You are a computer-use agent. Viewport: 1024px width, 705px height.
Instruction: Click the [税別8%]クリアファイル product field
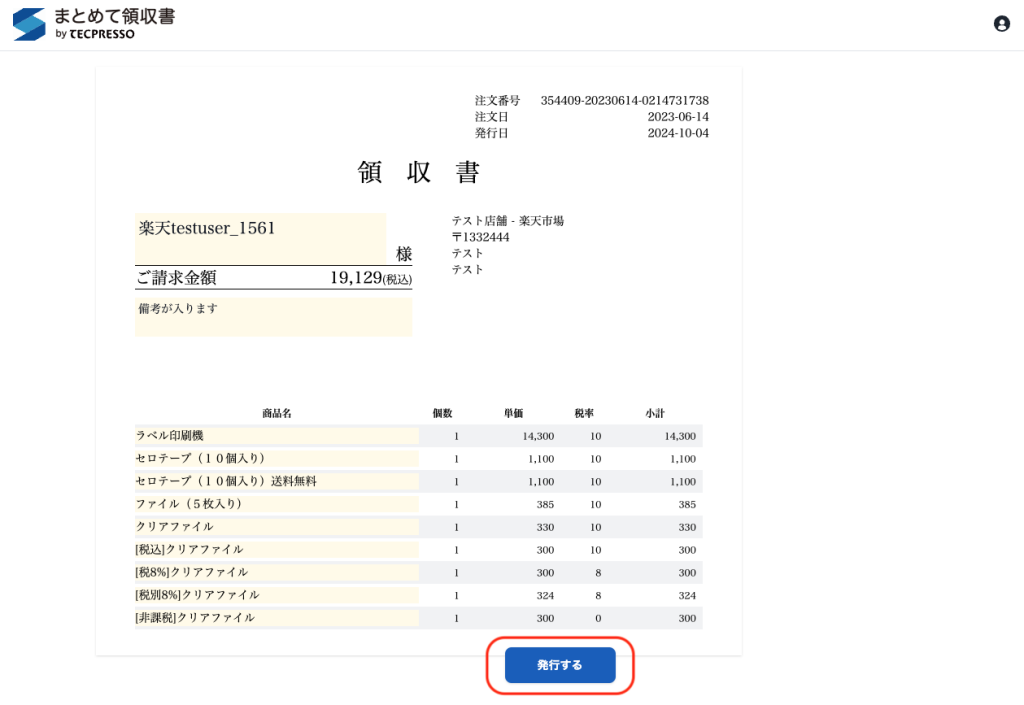point(277,595)
